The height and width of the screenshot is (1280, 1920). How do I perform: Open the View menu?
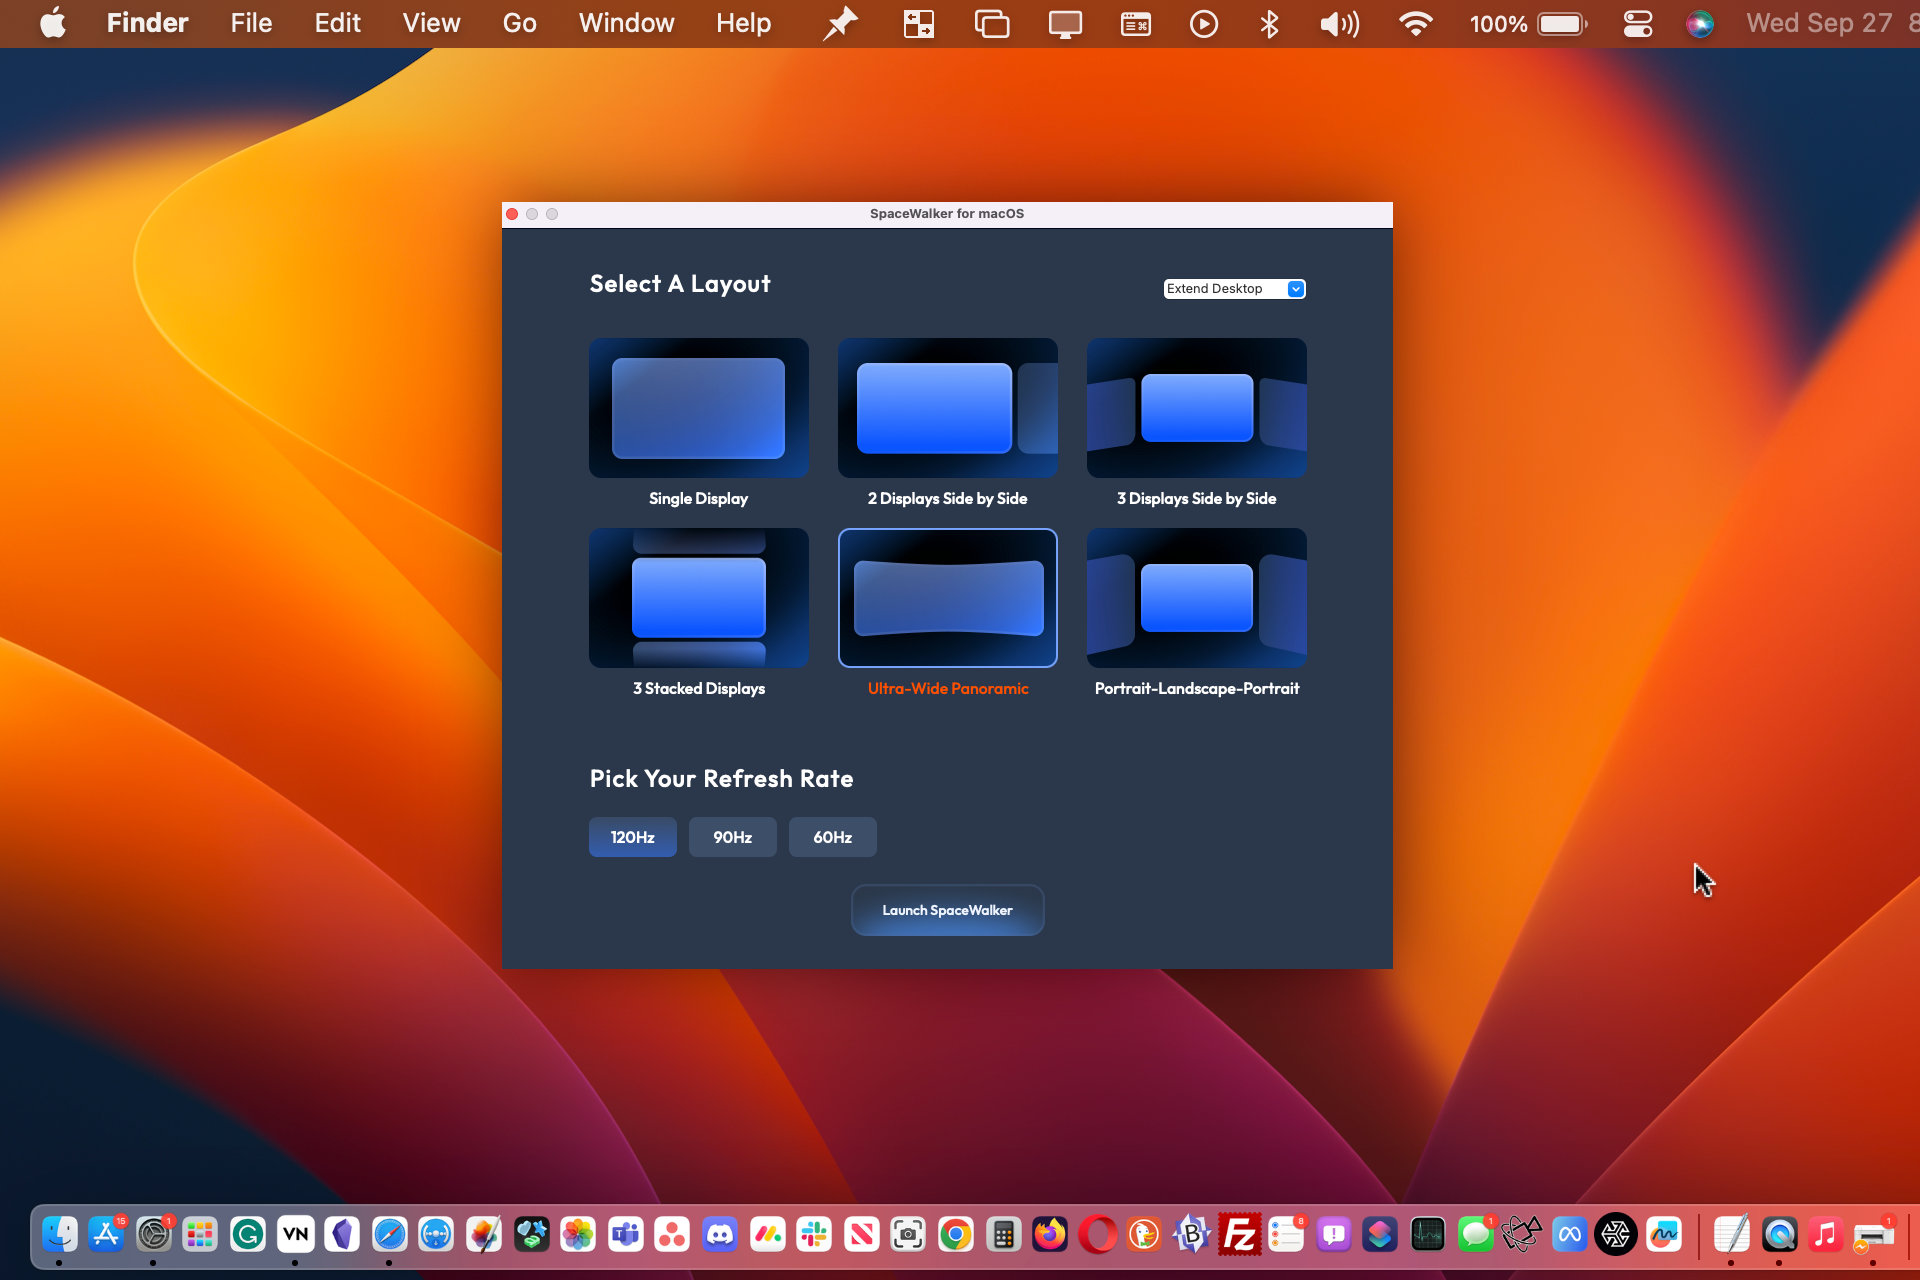click(x=431, y=23)
